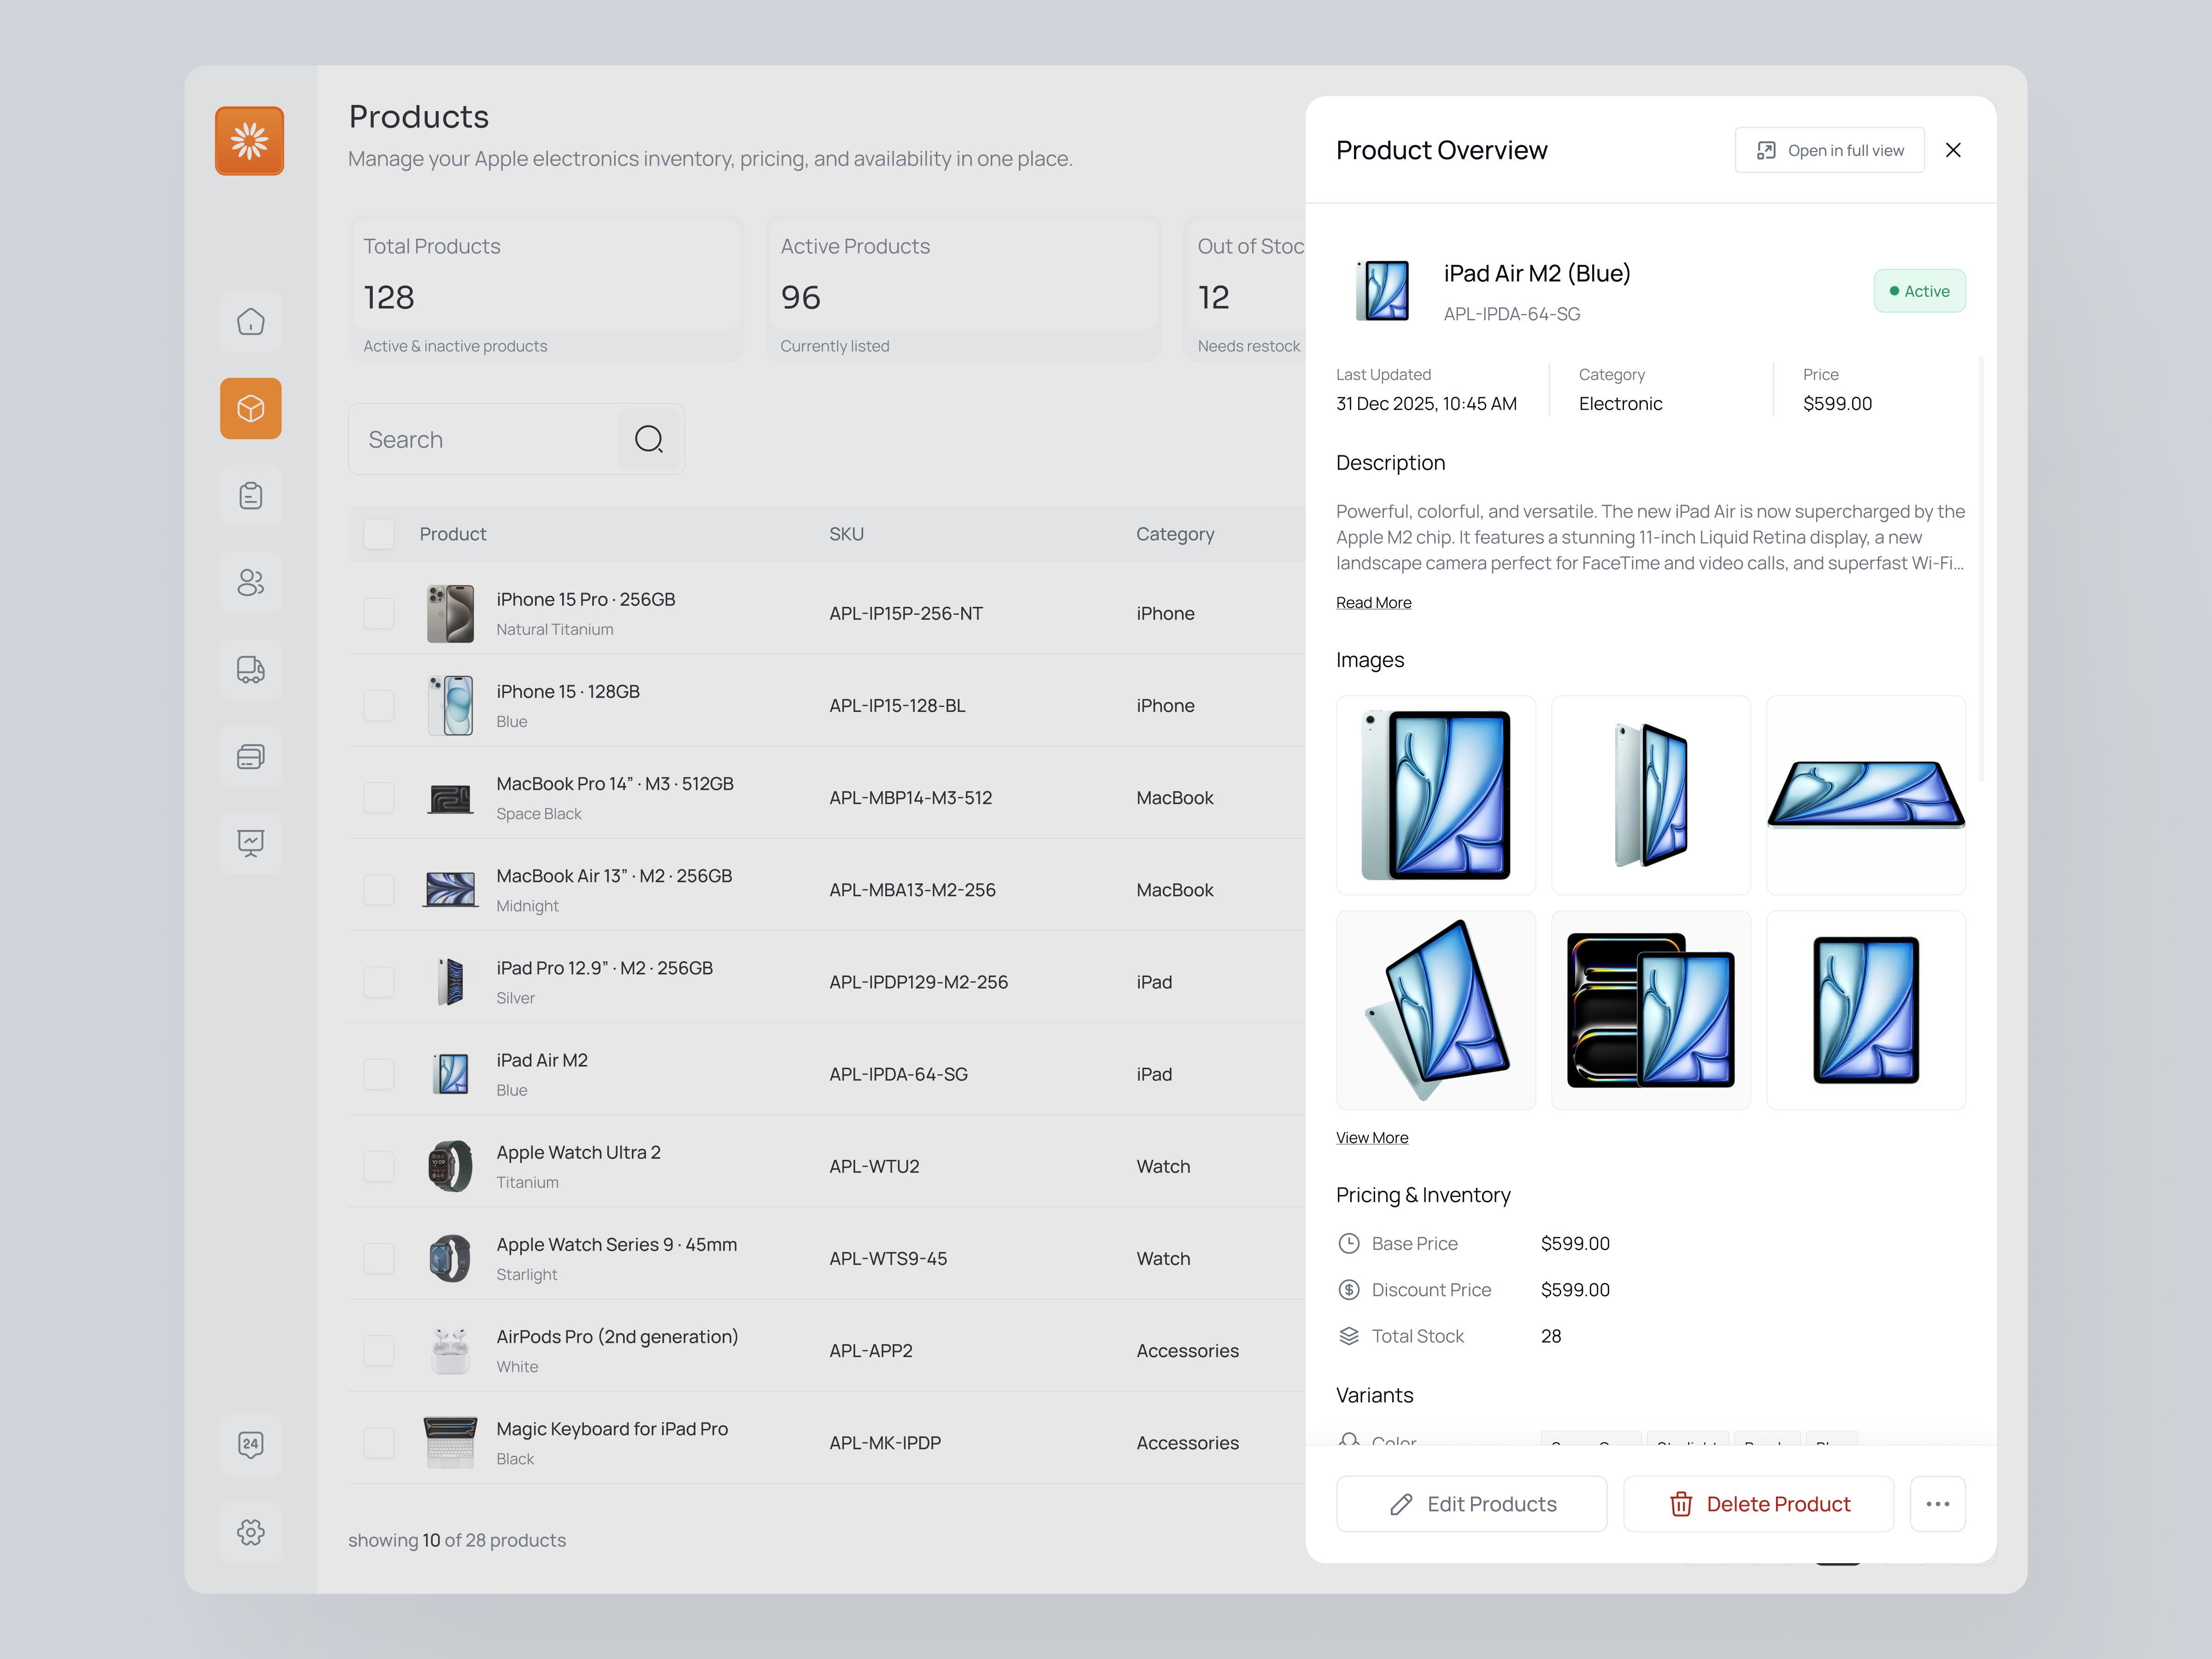
Task: Click the Delete Product button
Action: tap(1758, 1504)
